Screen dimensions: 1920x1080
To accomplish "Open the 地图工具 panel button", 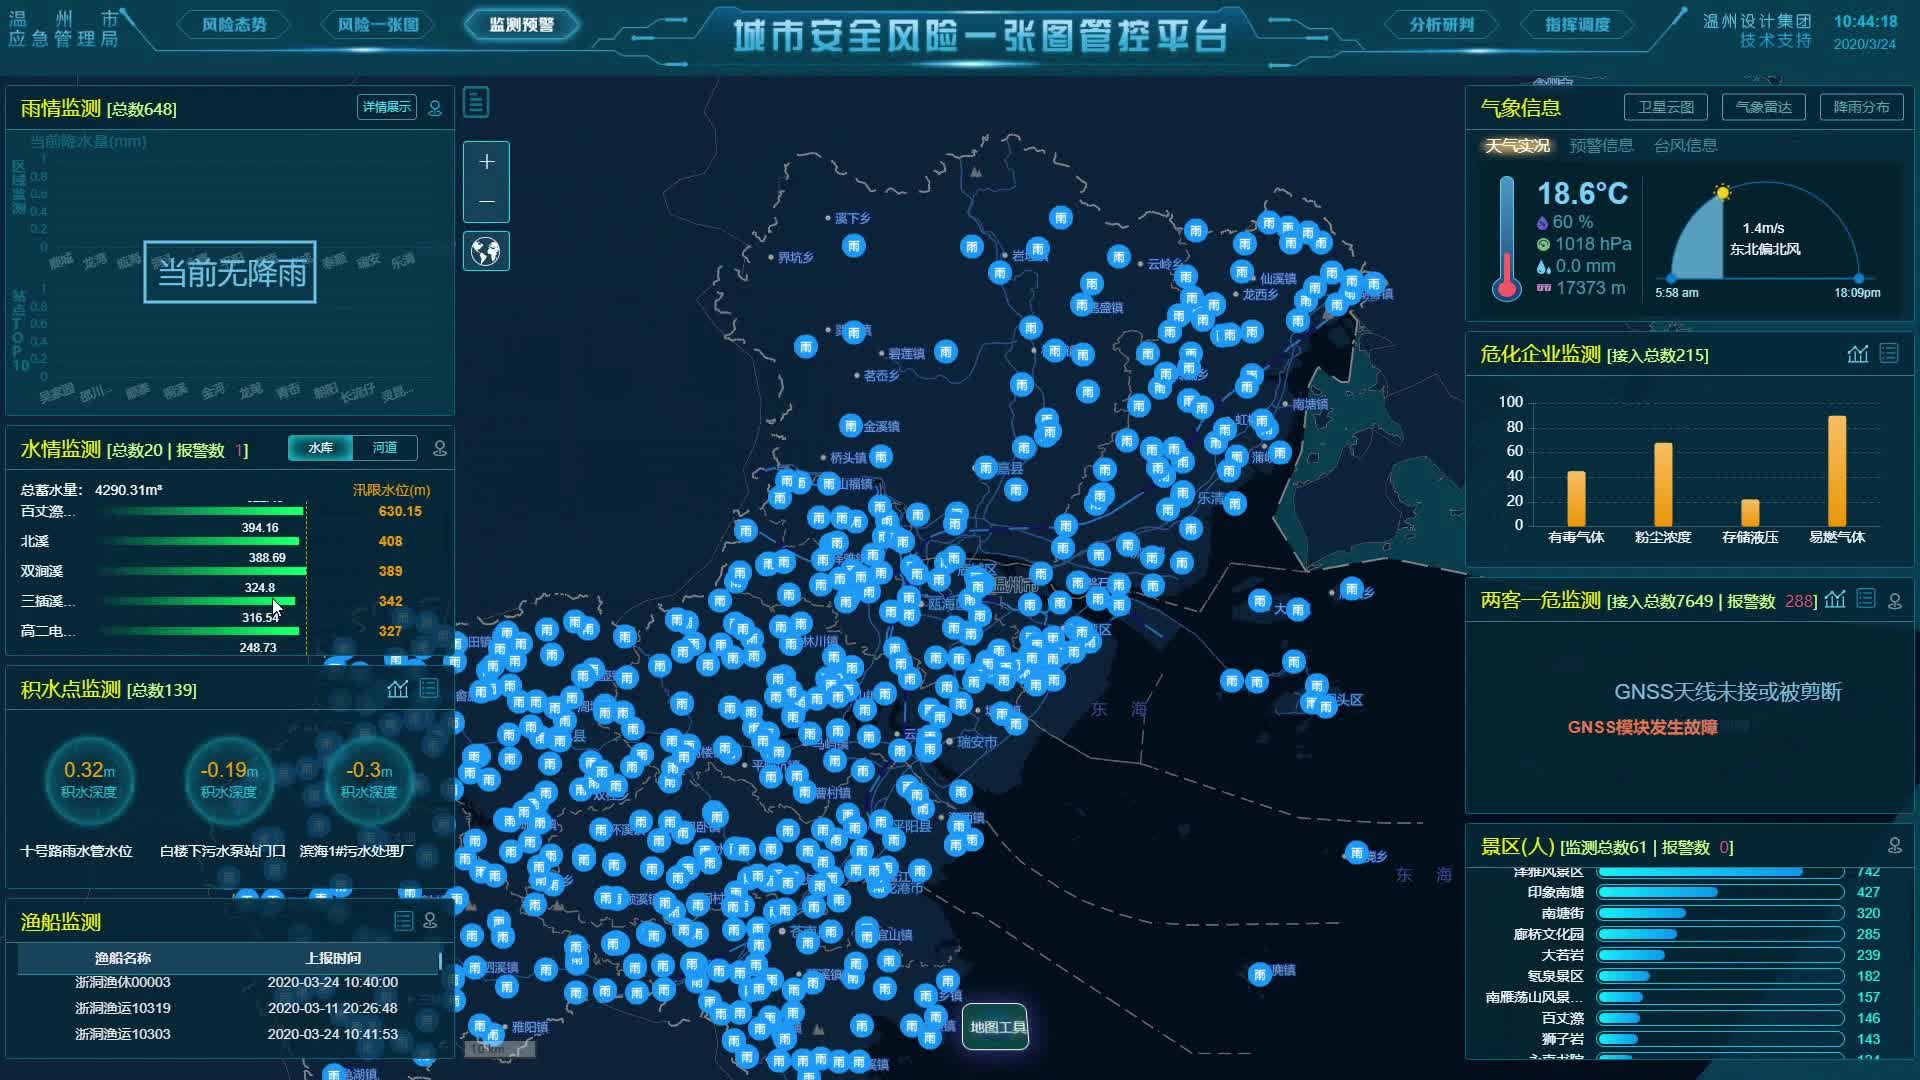I will click(x=996, y=1027).
